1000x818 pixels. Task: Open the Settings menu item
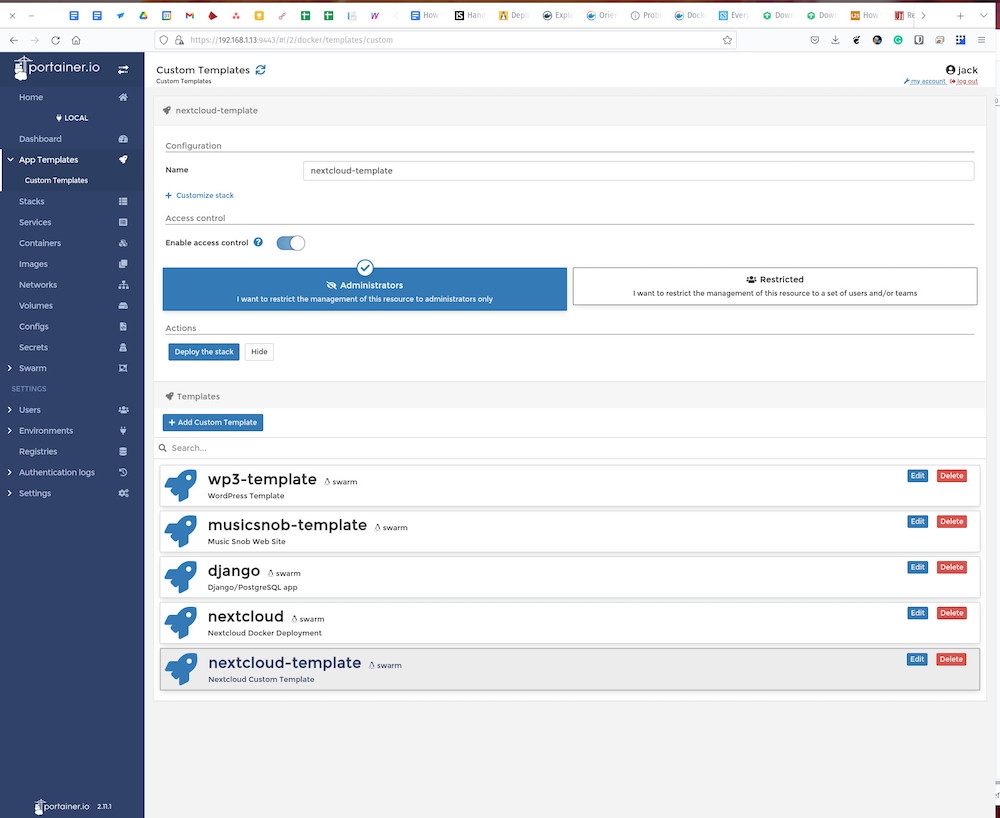35,492
